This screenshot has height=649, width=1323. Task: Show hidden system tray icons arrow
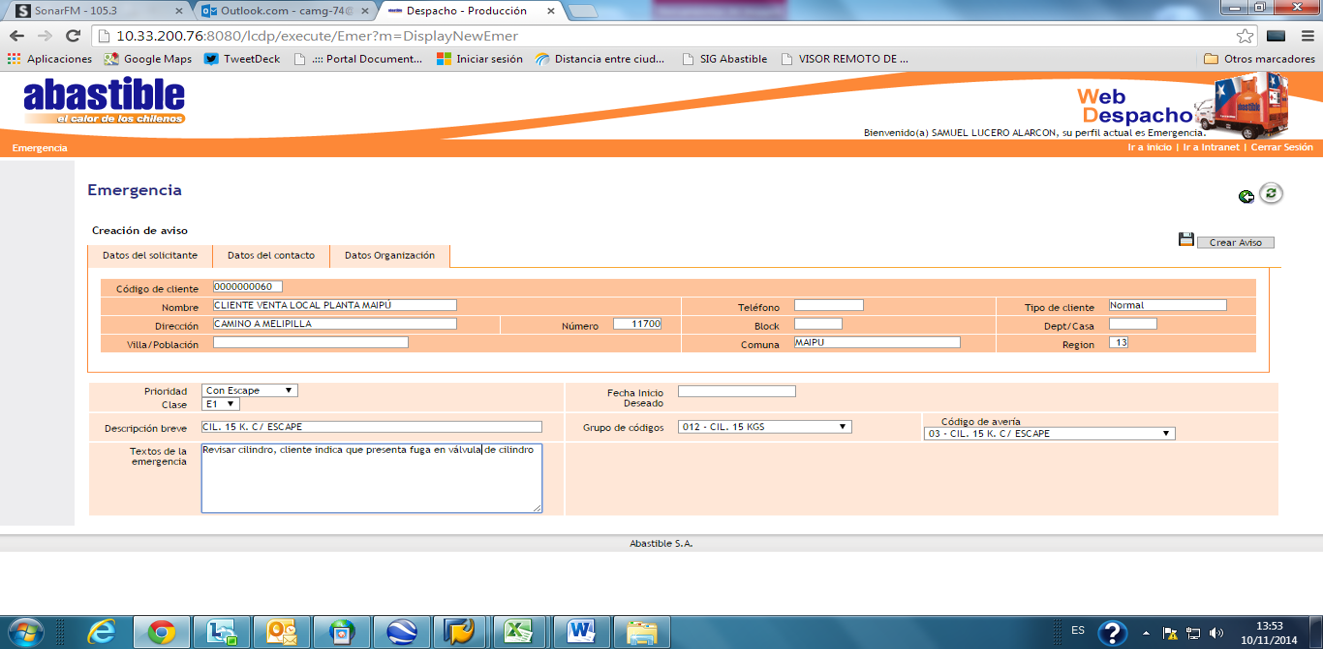pos(1146,633)
